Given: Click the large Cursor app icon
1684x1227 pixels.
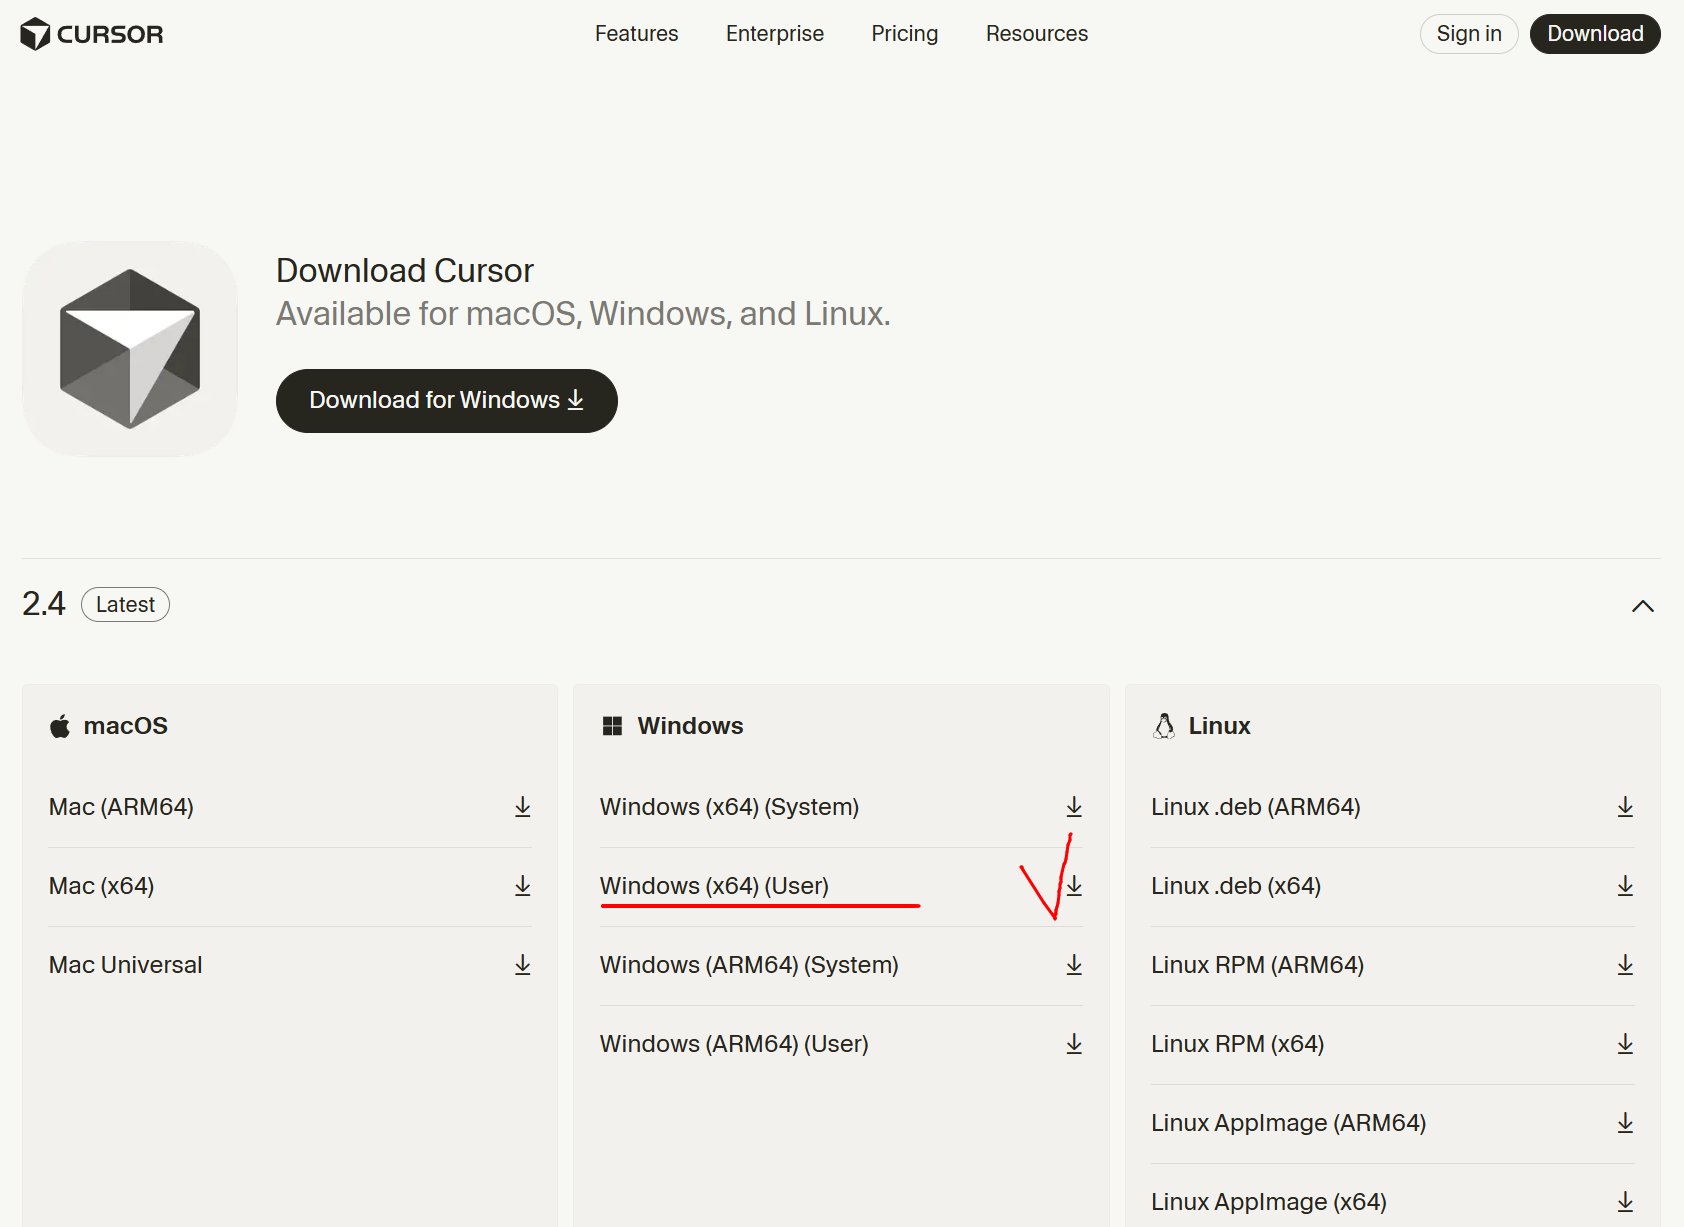Looking at the screenshot, I should click(130, 349).
